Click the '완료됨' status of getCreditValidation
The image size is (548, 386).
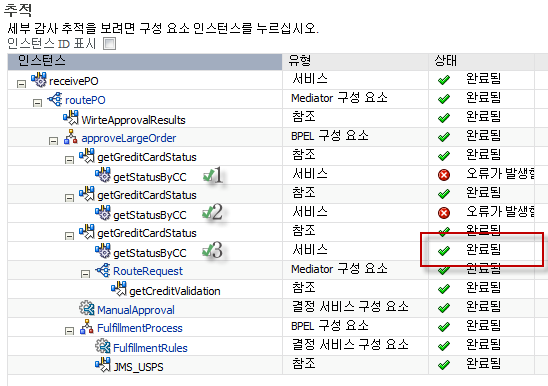[x=484, y=287]
